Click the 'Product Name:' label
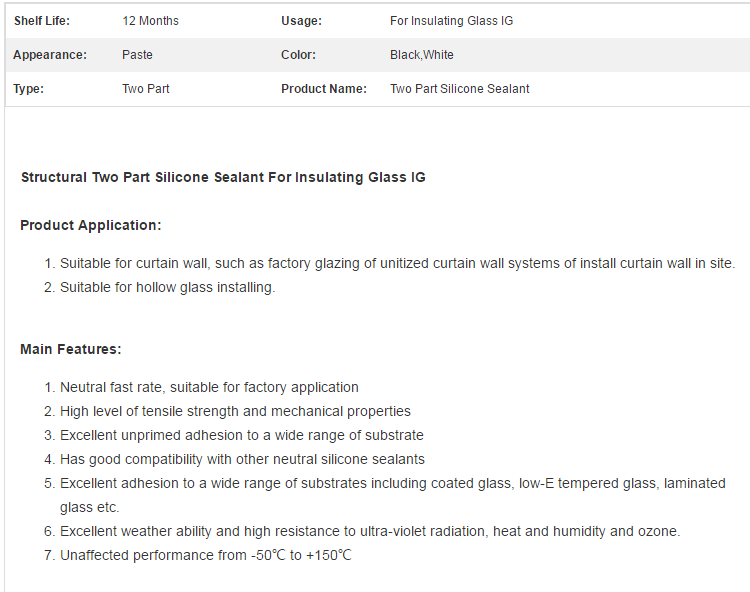Screen dimensions: 750x592 324,89
